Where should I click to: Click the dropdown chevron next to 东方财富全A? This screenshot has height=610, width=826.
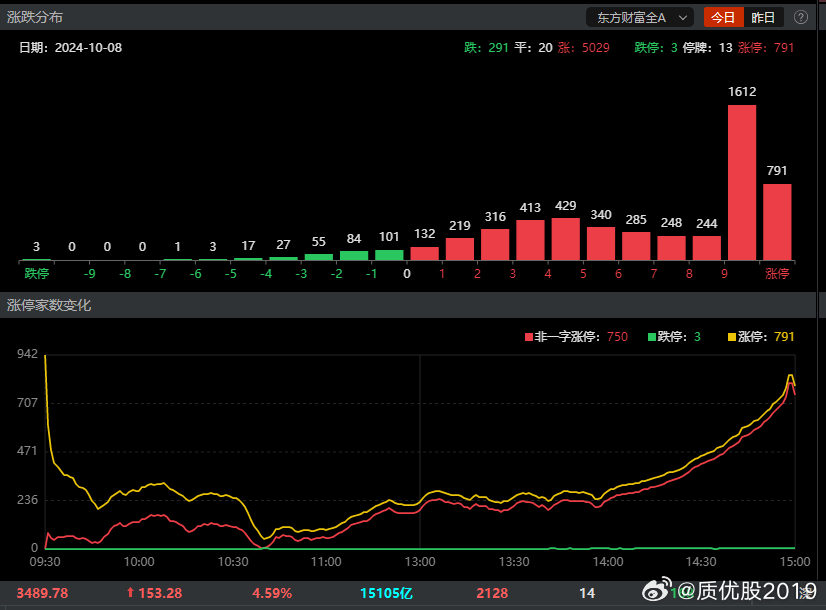(683, 17)
